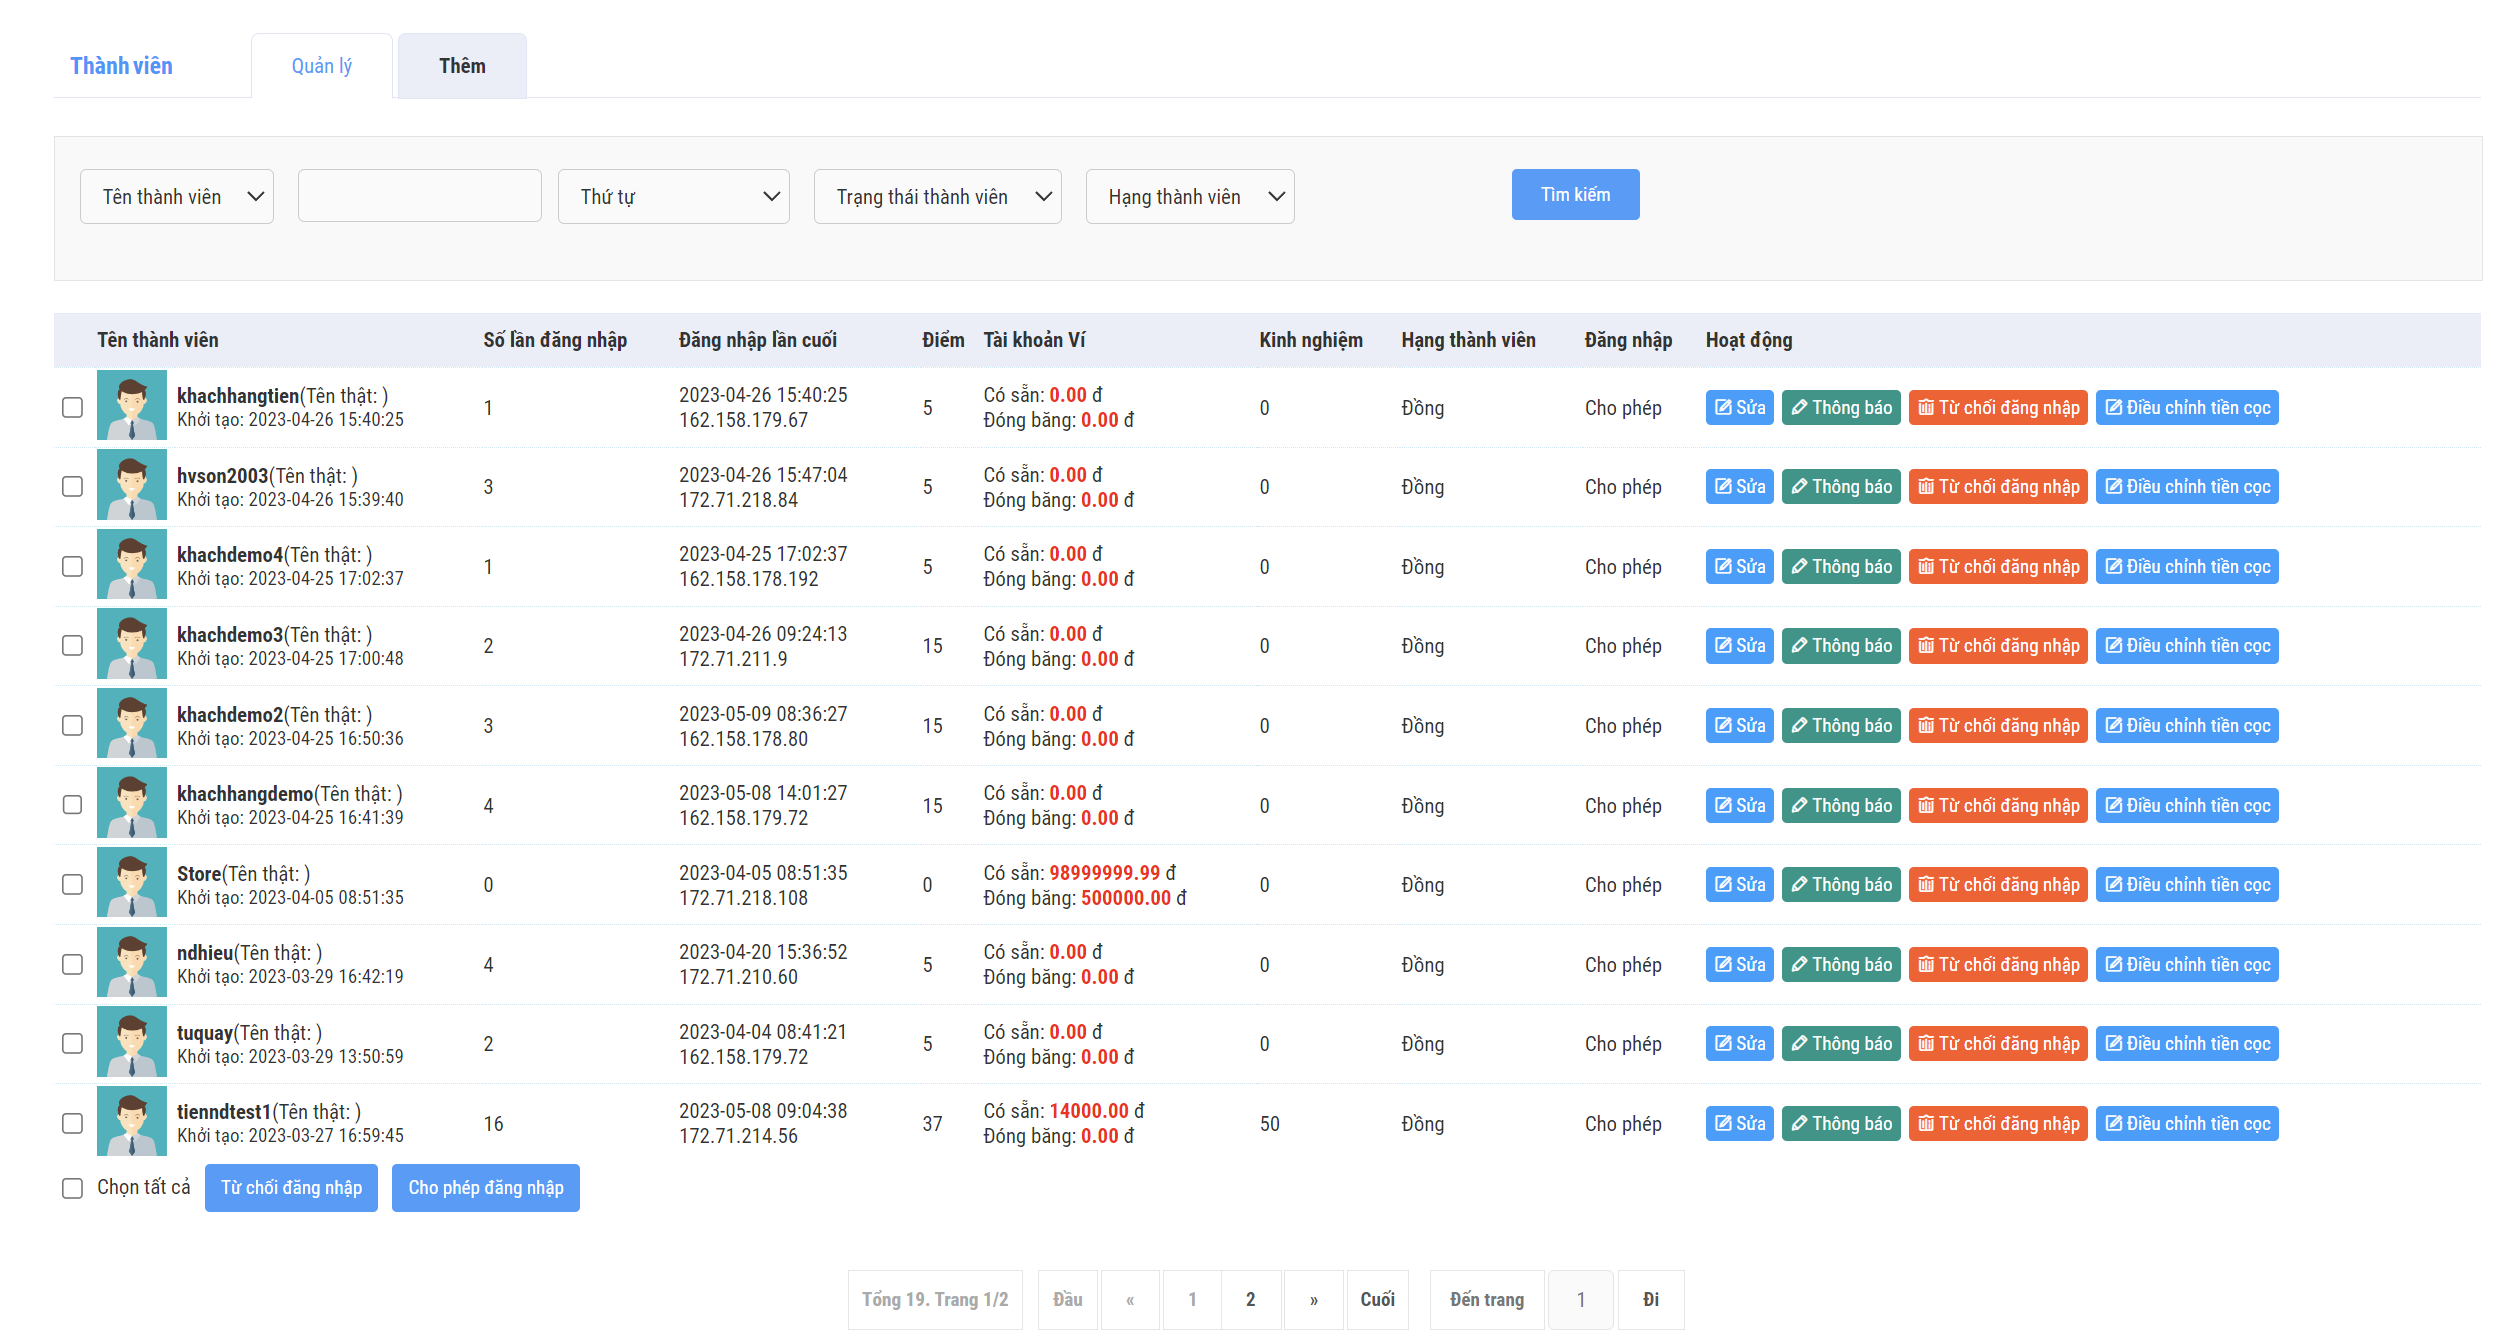Click Cho phép đăng nhập bulk button
This screenshot has width=2508, height=1342.
(x=485, y=1188)
